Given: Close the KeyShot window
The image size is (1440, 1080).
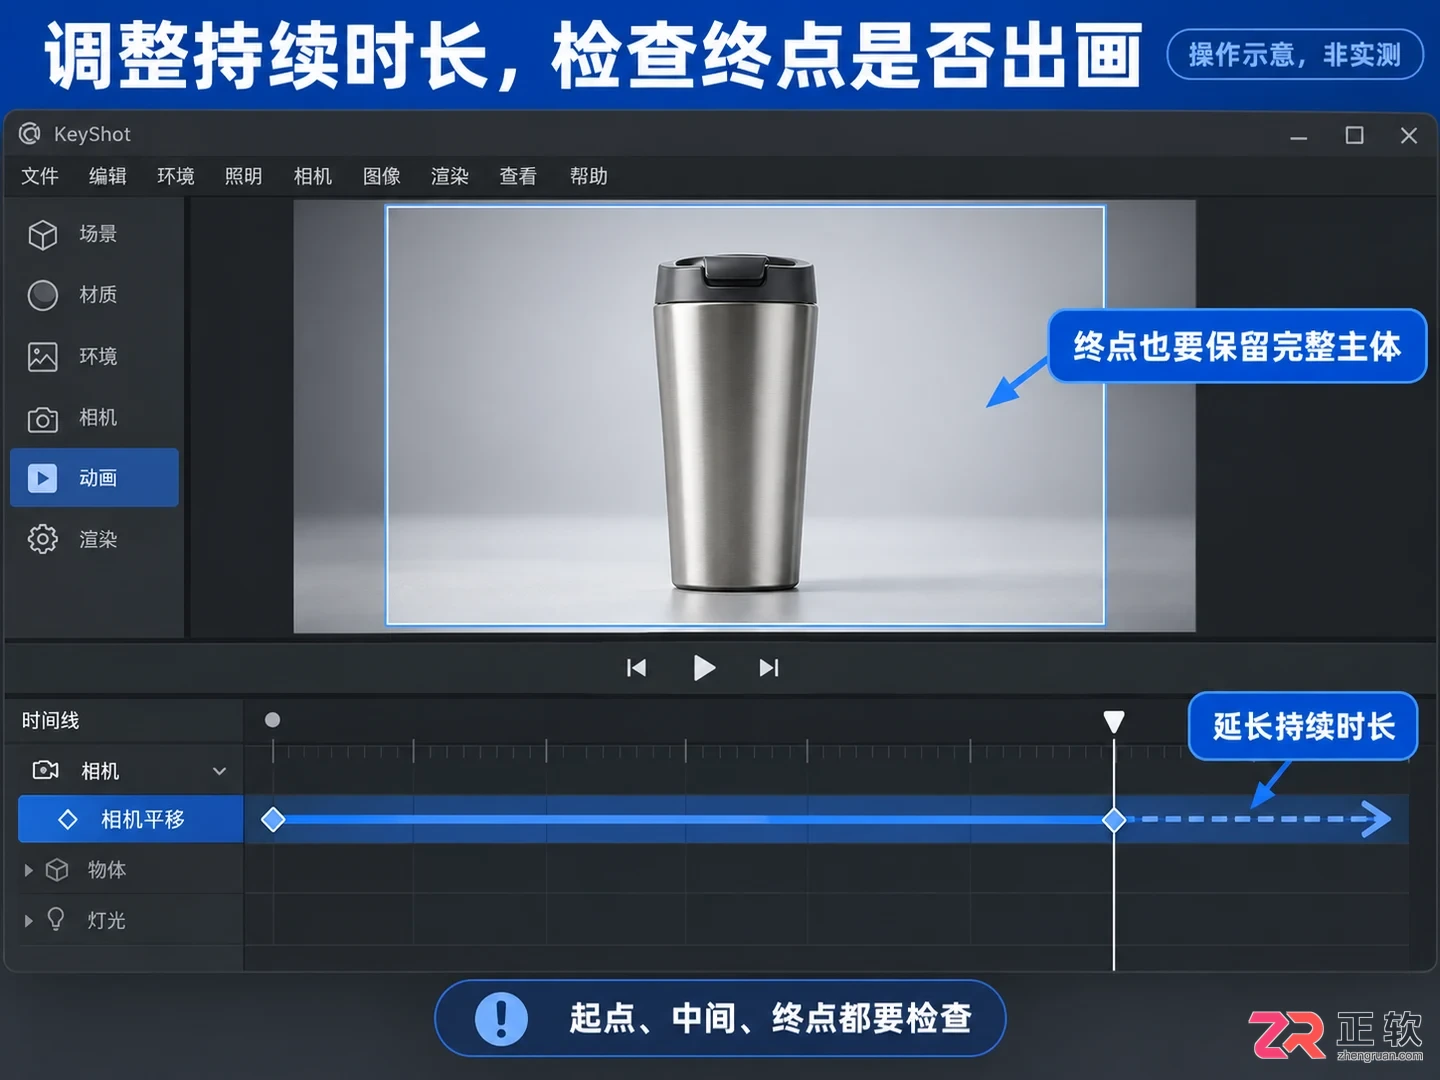Looking at the screenshot, I should click(1409, 135).
